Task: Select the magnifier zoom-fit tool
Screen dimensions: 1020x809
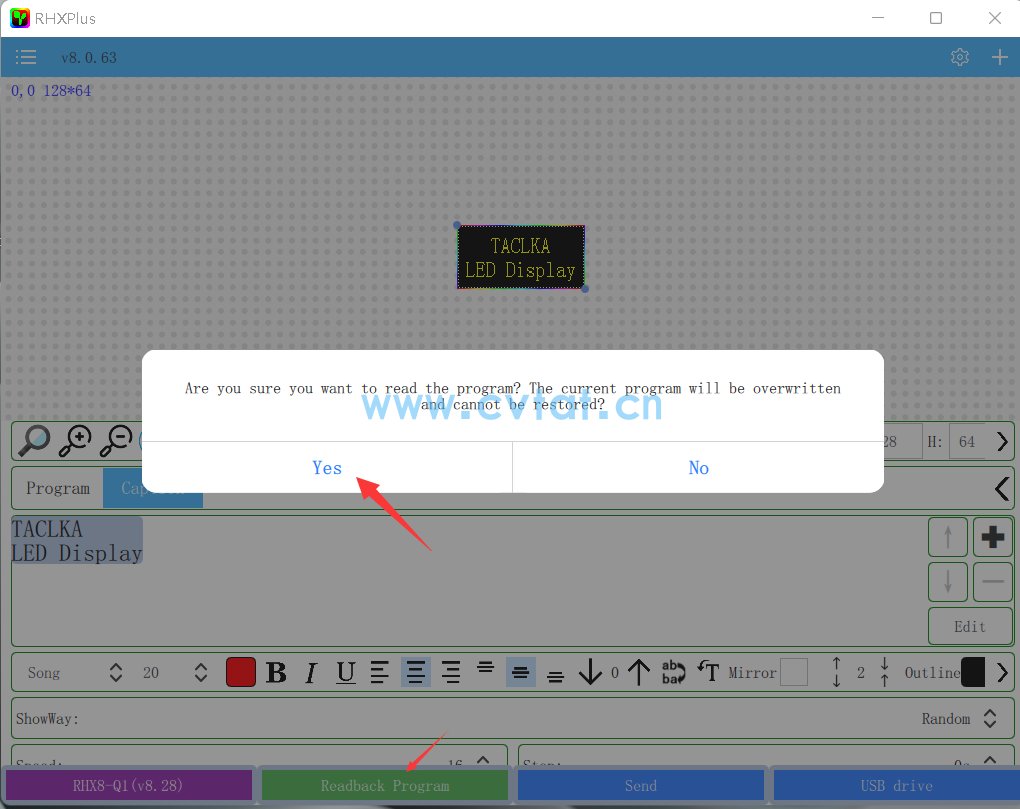Action: pos(35,440)
